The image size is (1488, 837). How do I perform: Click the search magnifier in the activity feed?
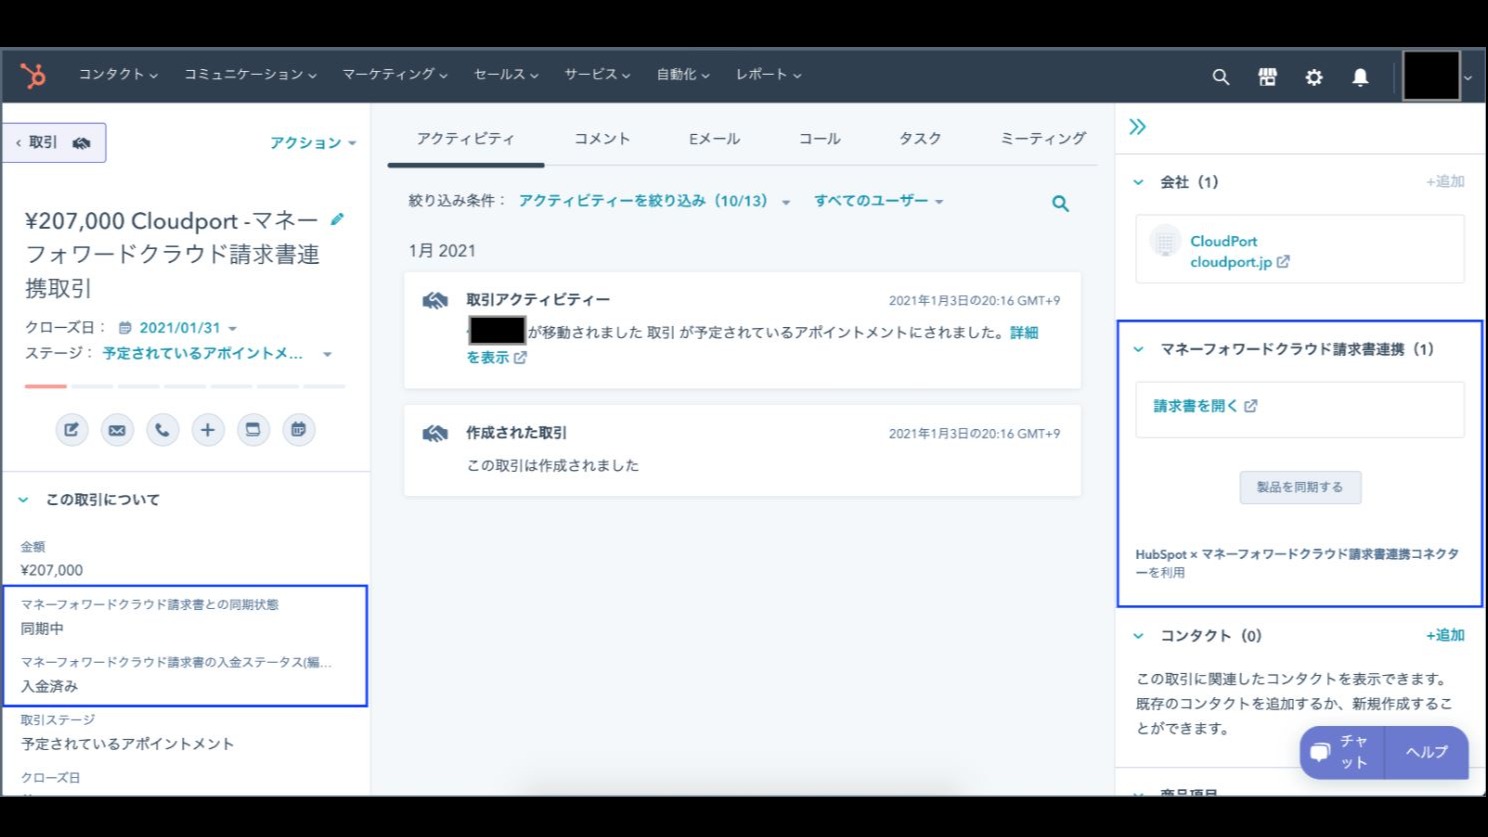coord(1060,203)
